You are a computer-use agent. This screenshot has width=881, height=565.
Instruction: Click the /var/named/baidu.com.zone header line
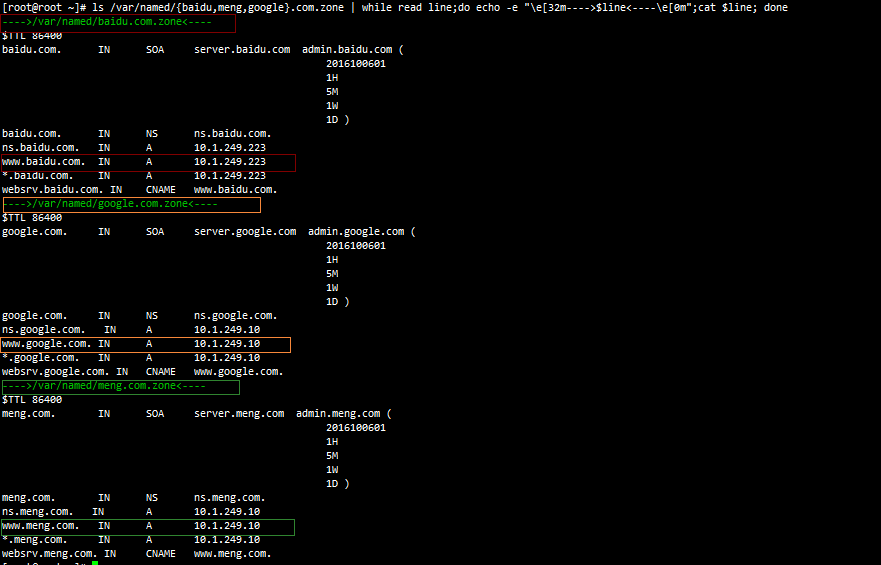click(x=107, y=22)
